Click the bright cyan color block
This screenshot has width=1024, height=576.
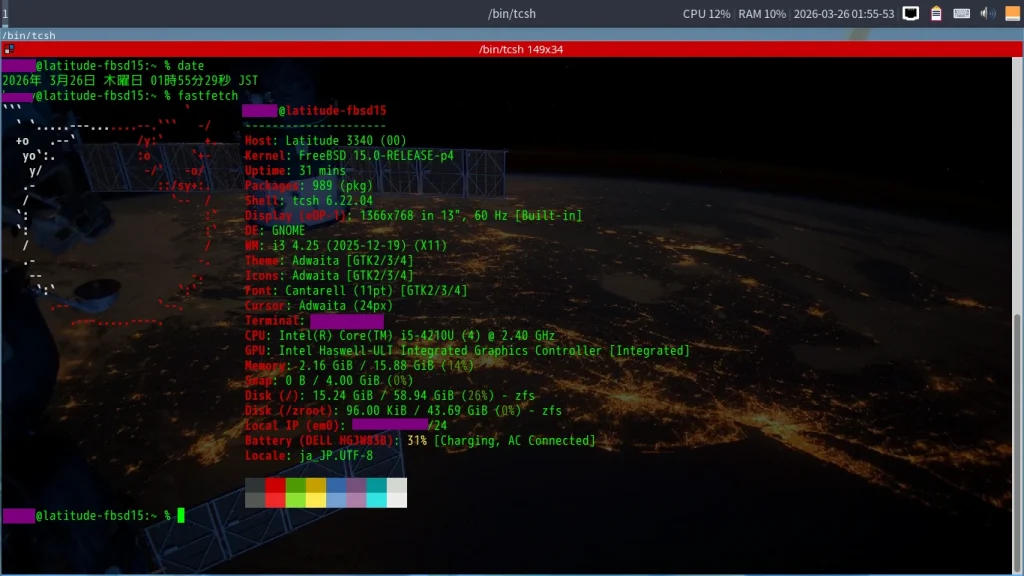(x=376, y=500)
